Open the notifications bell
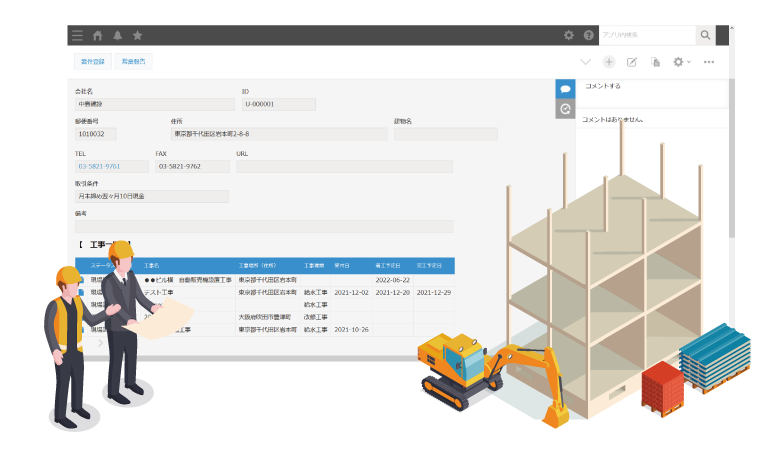Image resolution: width=766 pixels, height=452 pixels. point(117,35)
